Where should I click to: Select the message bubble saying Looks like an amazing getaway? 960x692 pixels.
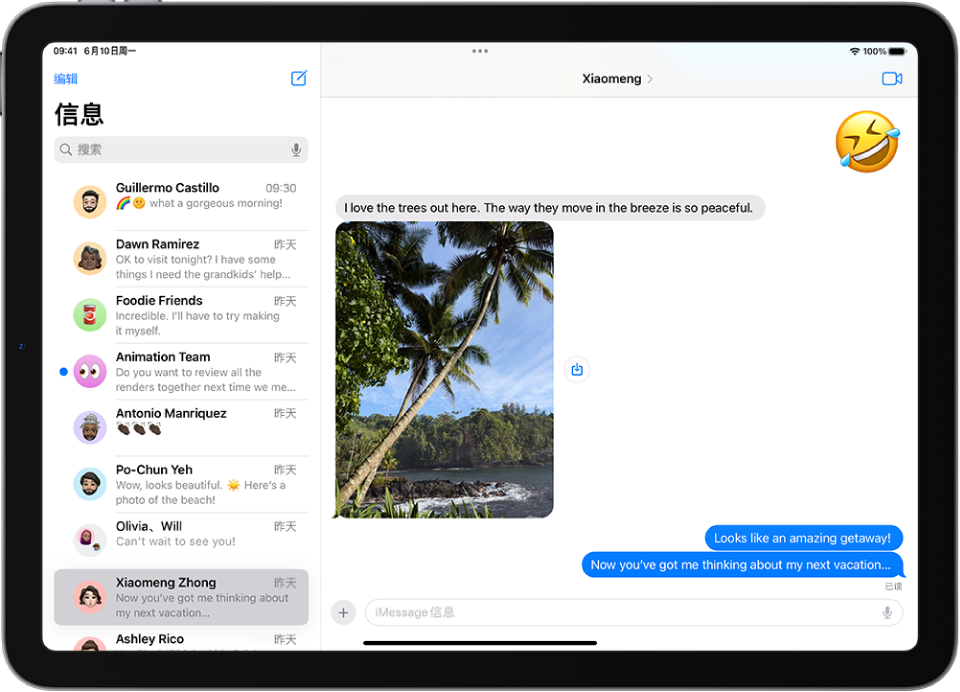[802, 537]
